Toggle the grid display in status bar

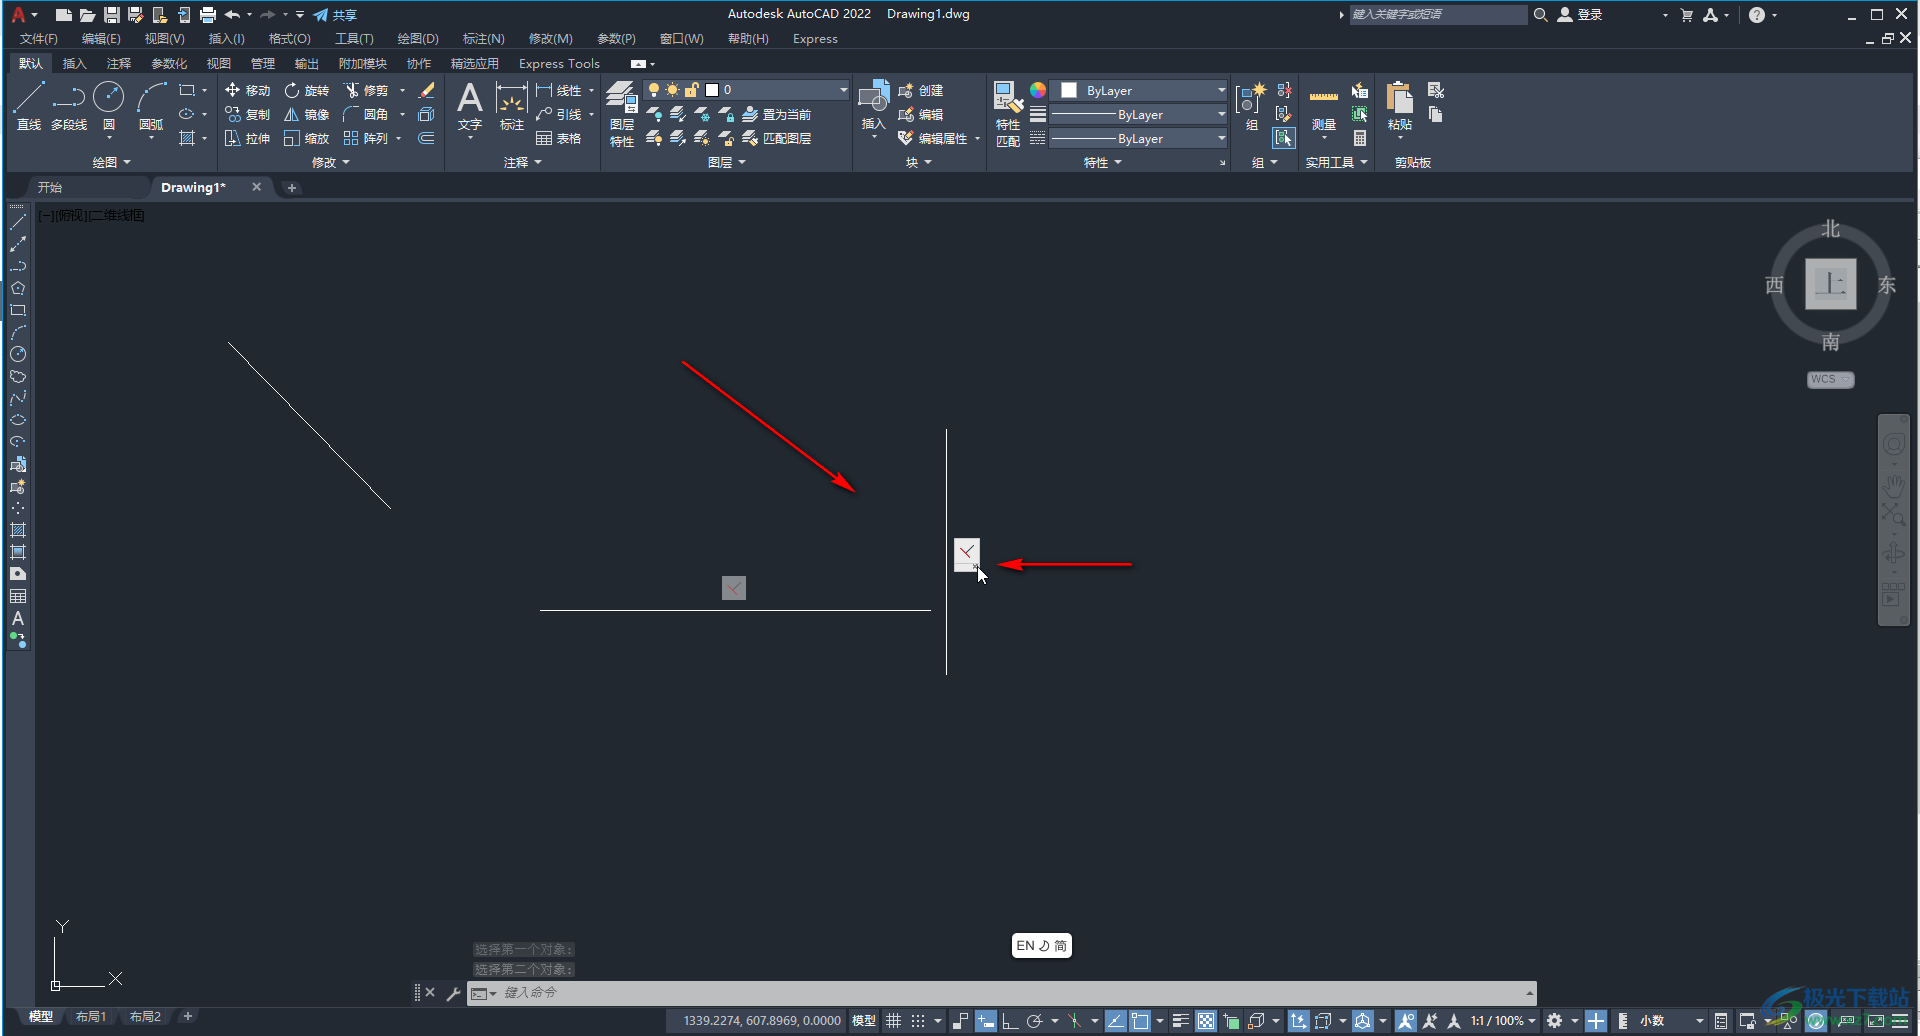(893, 1021)
